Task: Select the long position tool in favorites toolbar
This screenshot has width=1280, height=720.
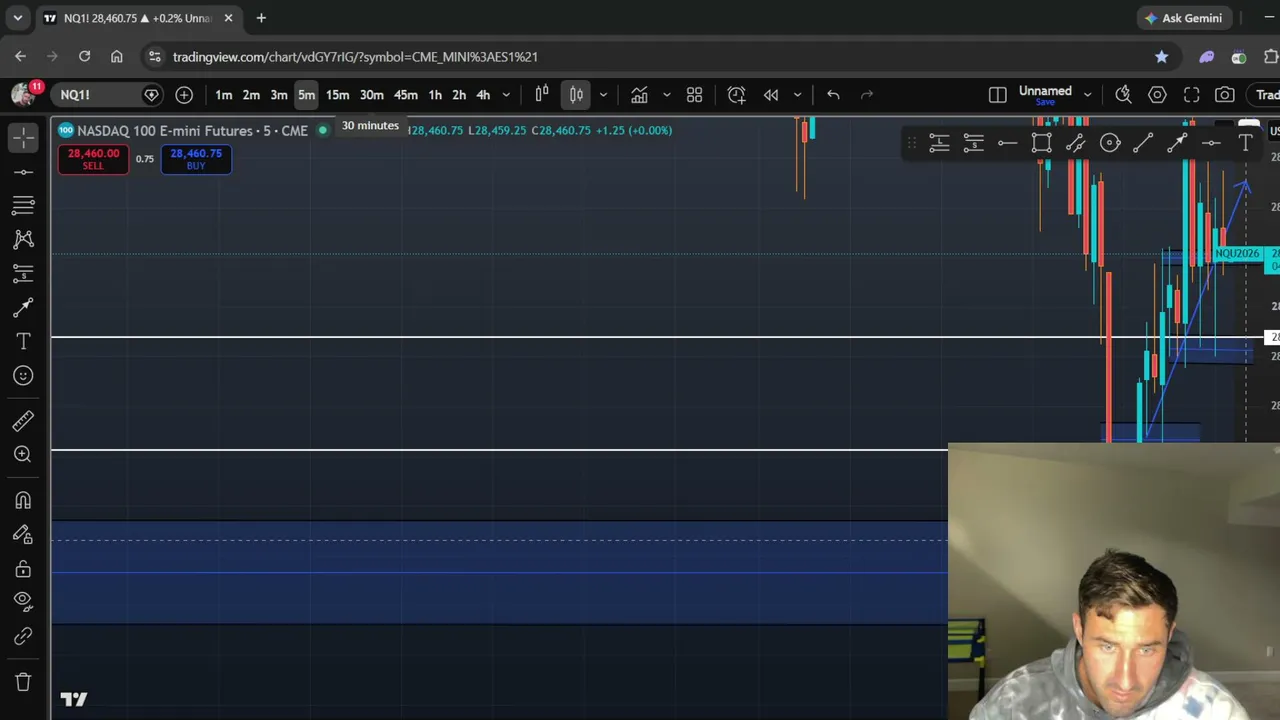Action: coord(939,143)
